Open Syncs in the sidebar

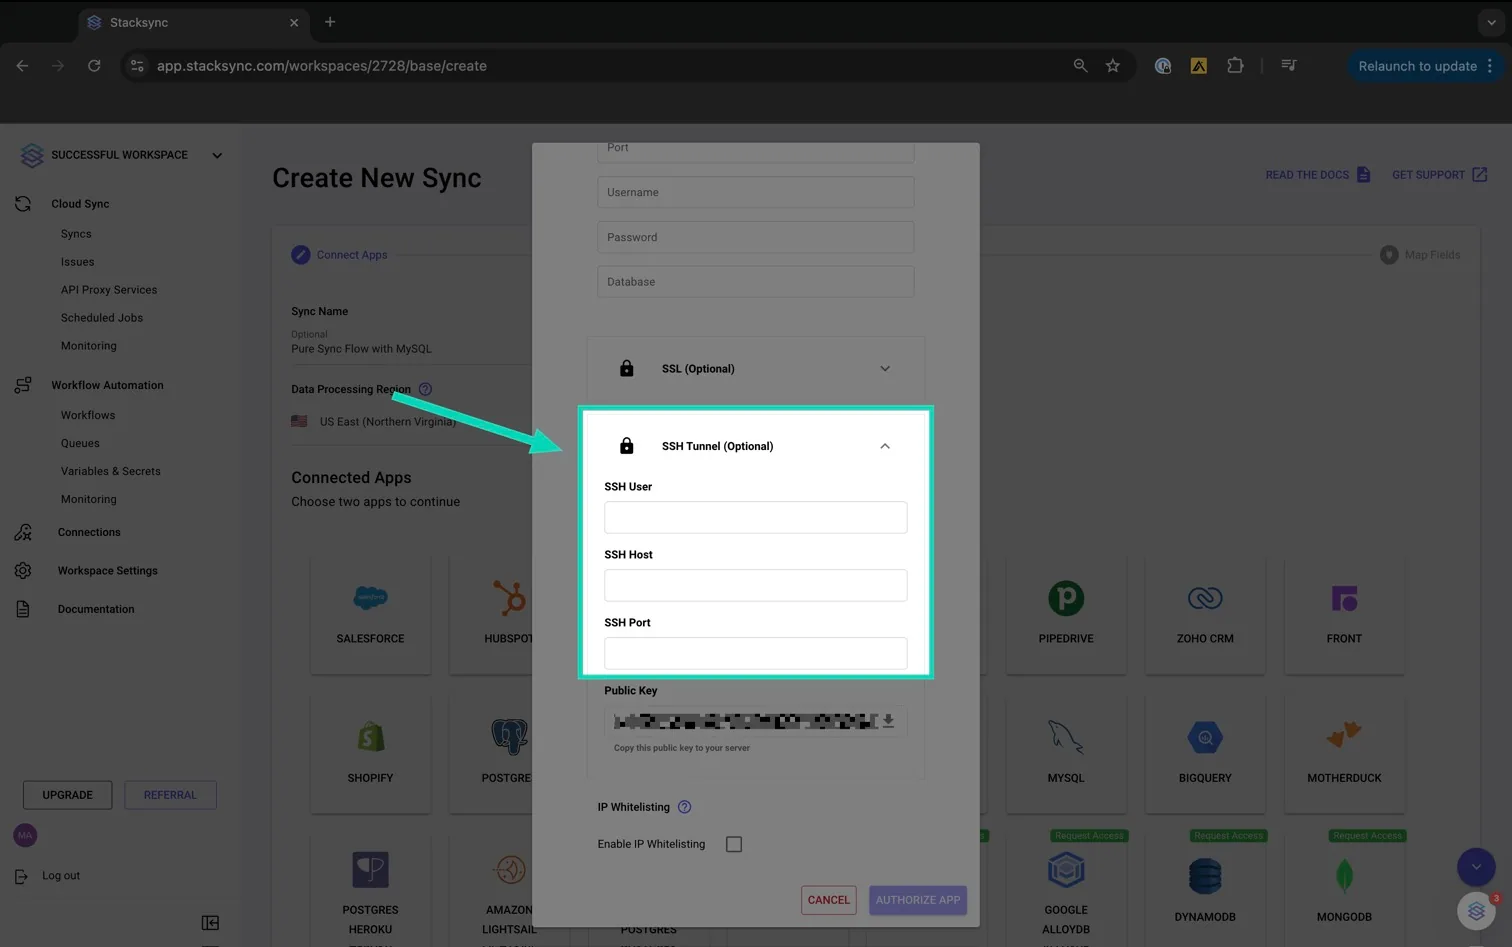pos(76,234)
